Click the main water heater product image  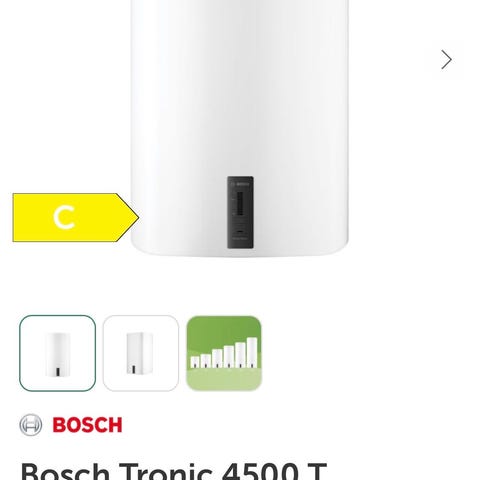coord(240,128)
